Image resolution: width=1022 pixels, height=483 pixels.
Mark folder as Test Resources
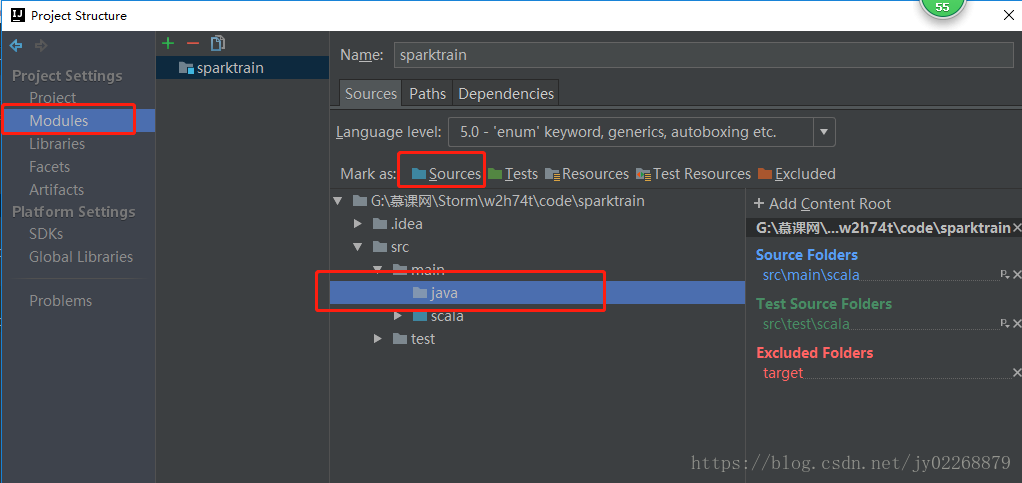[694, 174]
